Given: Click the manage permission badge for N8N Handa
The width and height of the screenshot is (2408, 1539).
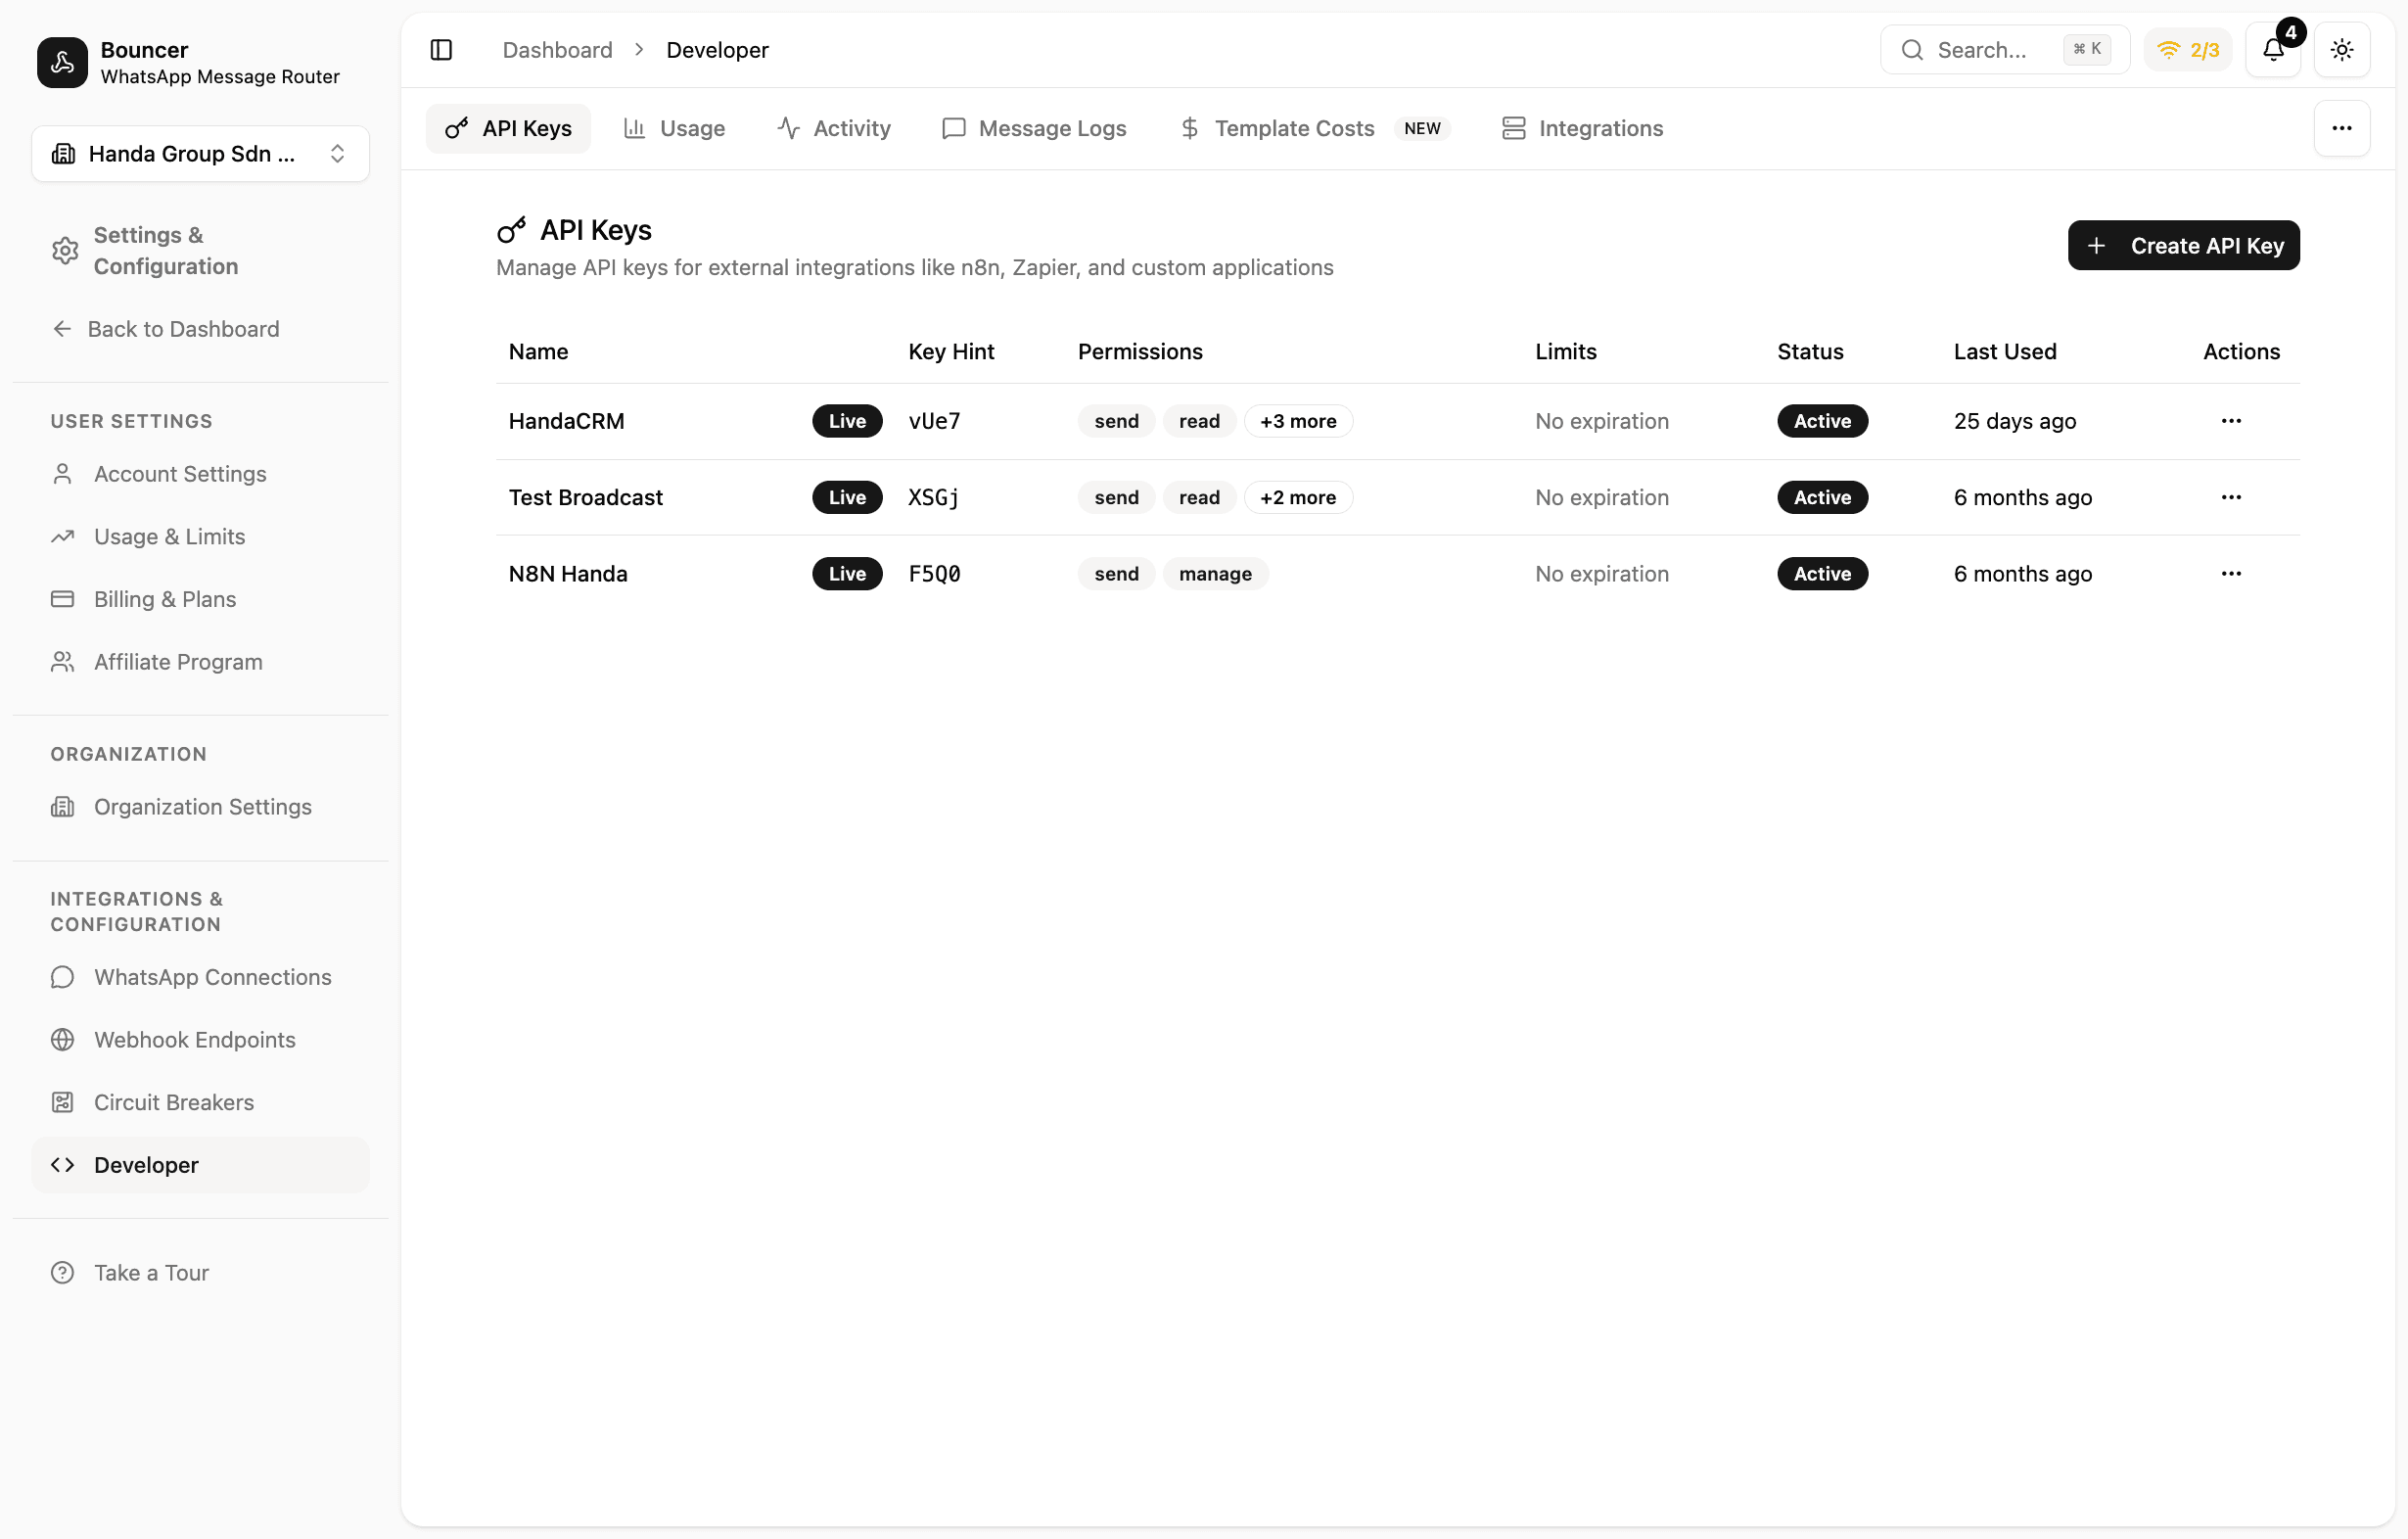Looking at the screenshot, I should click(x=1215, y=574).
